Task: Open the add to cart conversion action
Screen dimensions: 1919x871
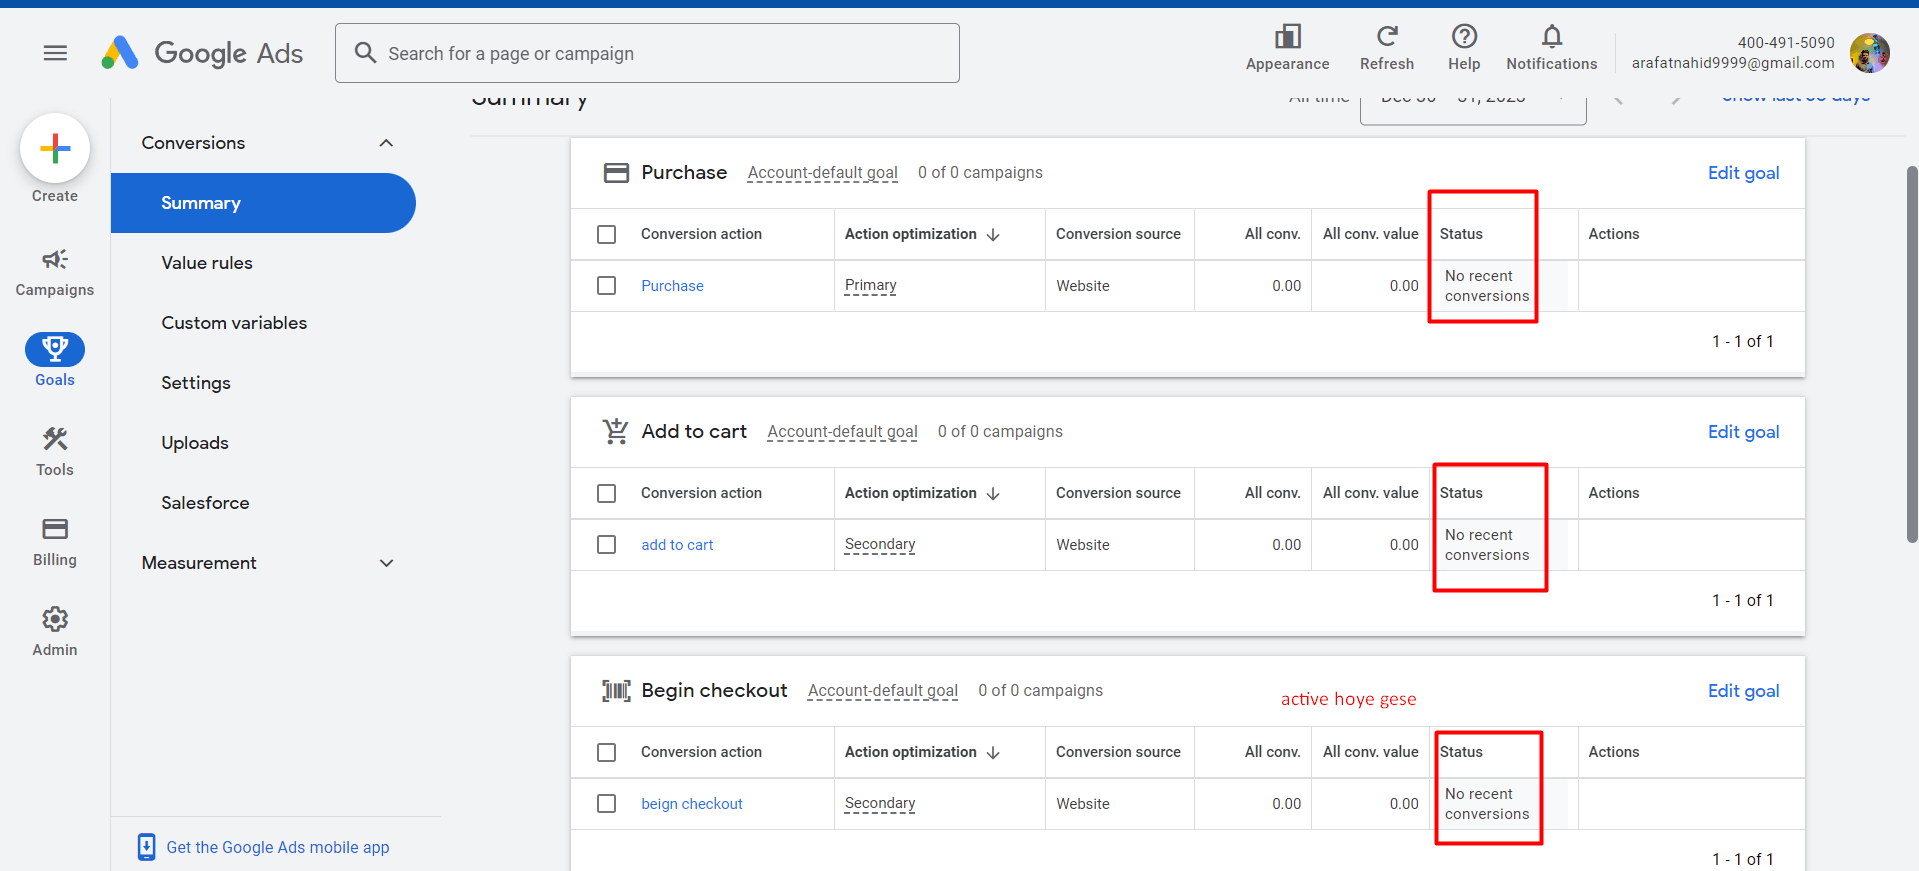Action: pos(677,545)
